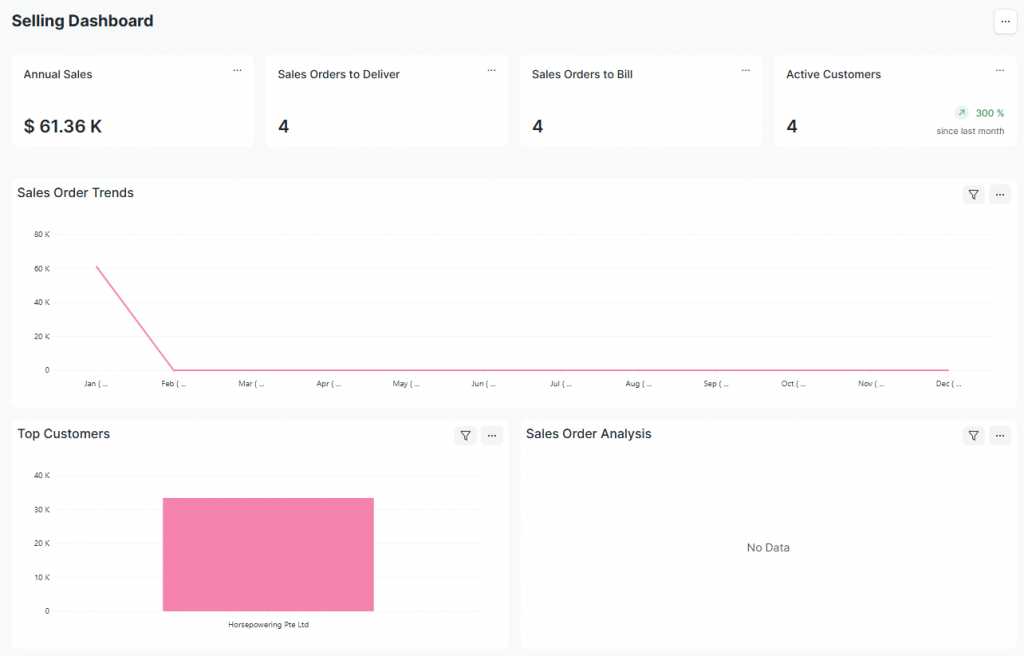Click the Horsepowering Pte Ltd bar
The height and width of the screenshot is (656, 1024).
[268, 554]
